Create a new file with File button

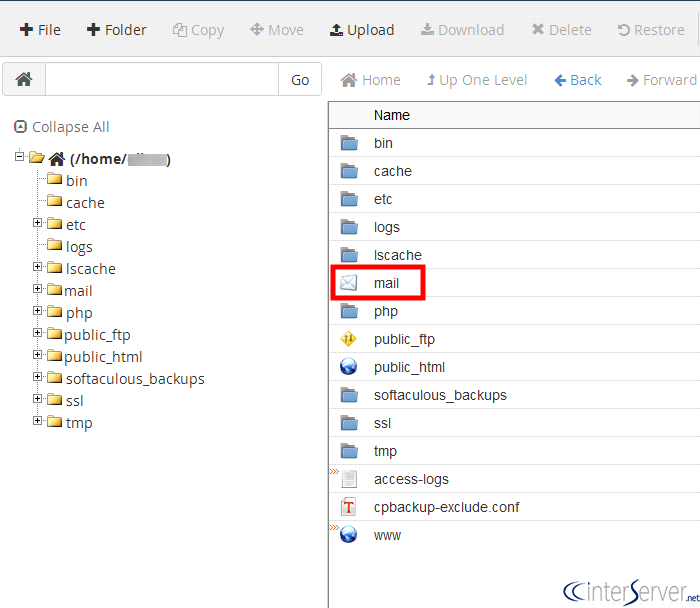tap(40, 30)
